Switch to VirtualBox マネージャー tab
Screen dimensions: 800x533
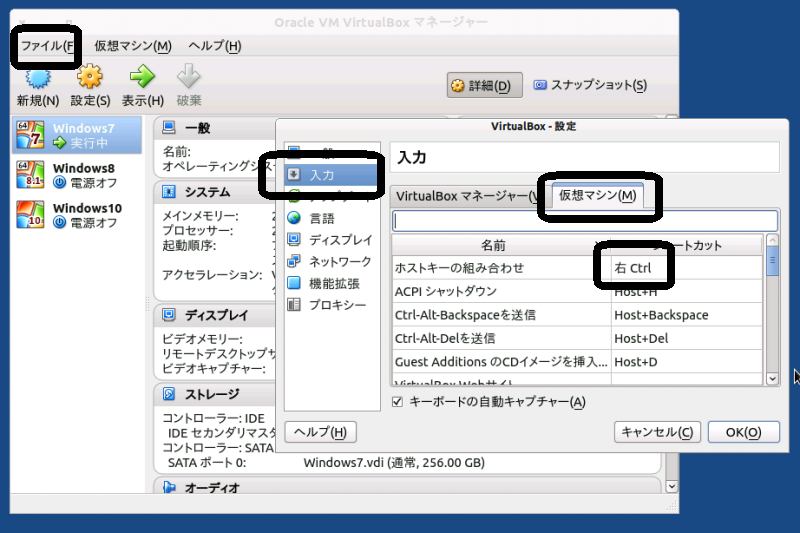point(467,196)
